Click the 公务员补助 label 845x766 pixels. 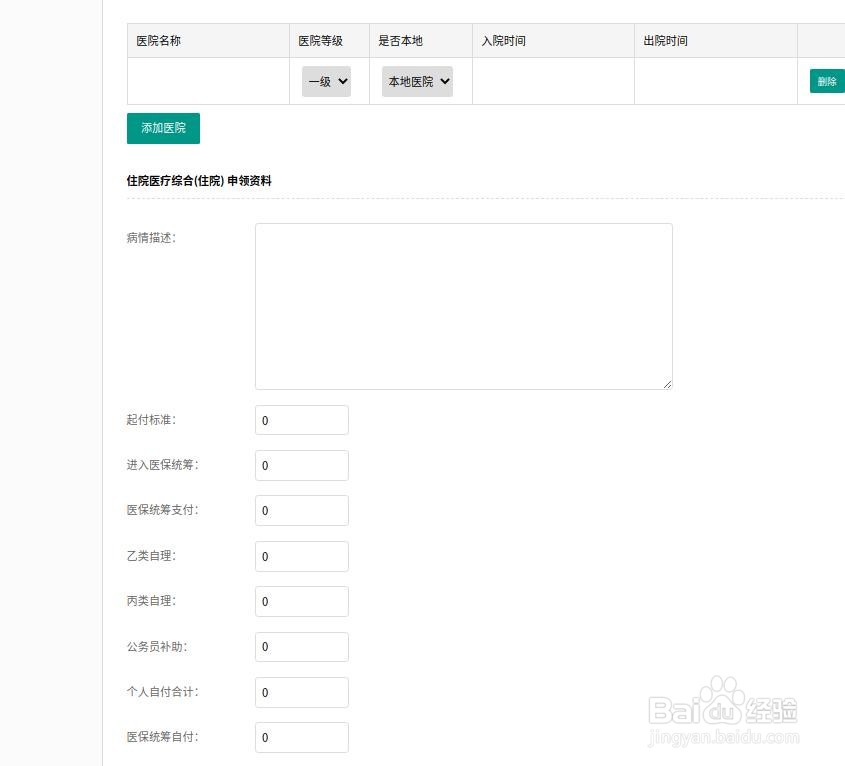point(157,646)
